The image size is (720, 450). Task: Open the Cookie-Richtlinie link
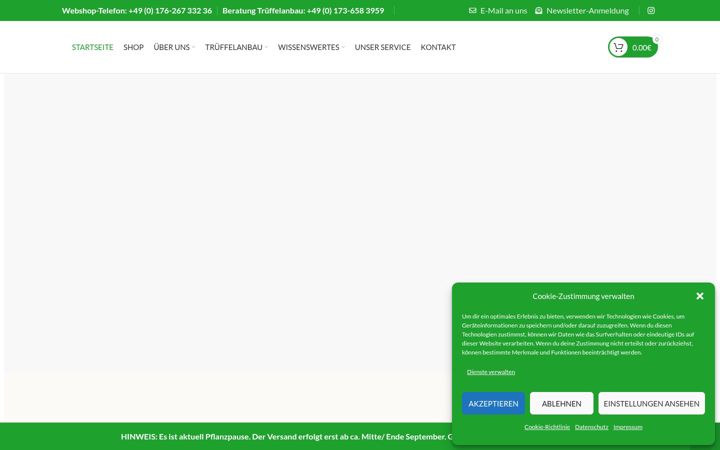(547, 427)
